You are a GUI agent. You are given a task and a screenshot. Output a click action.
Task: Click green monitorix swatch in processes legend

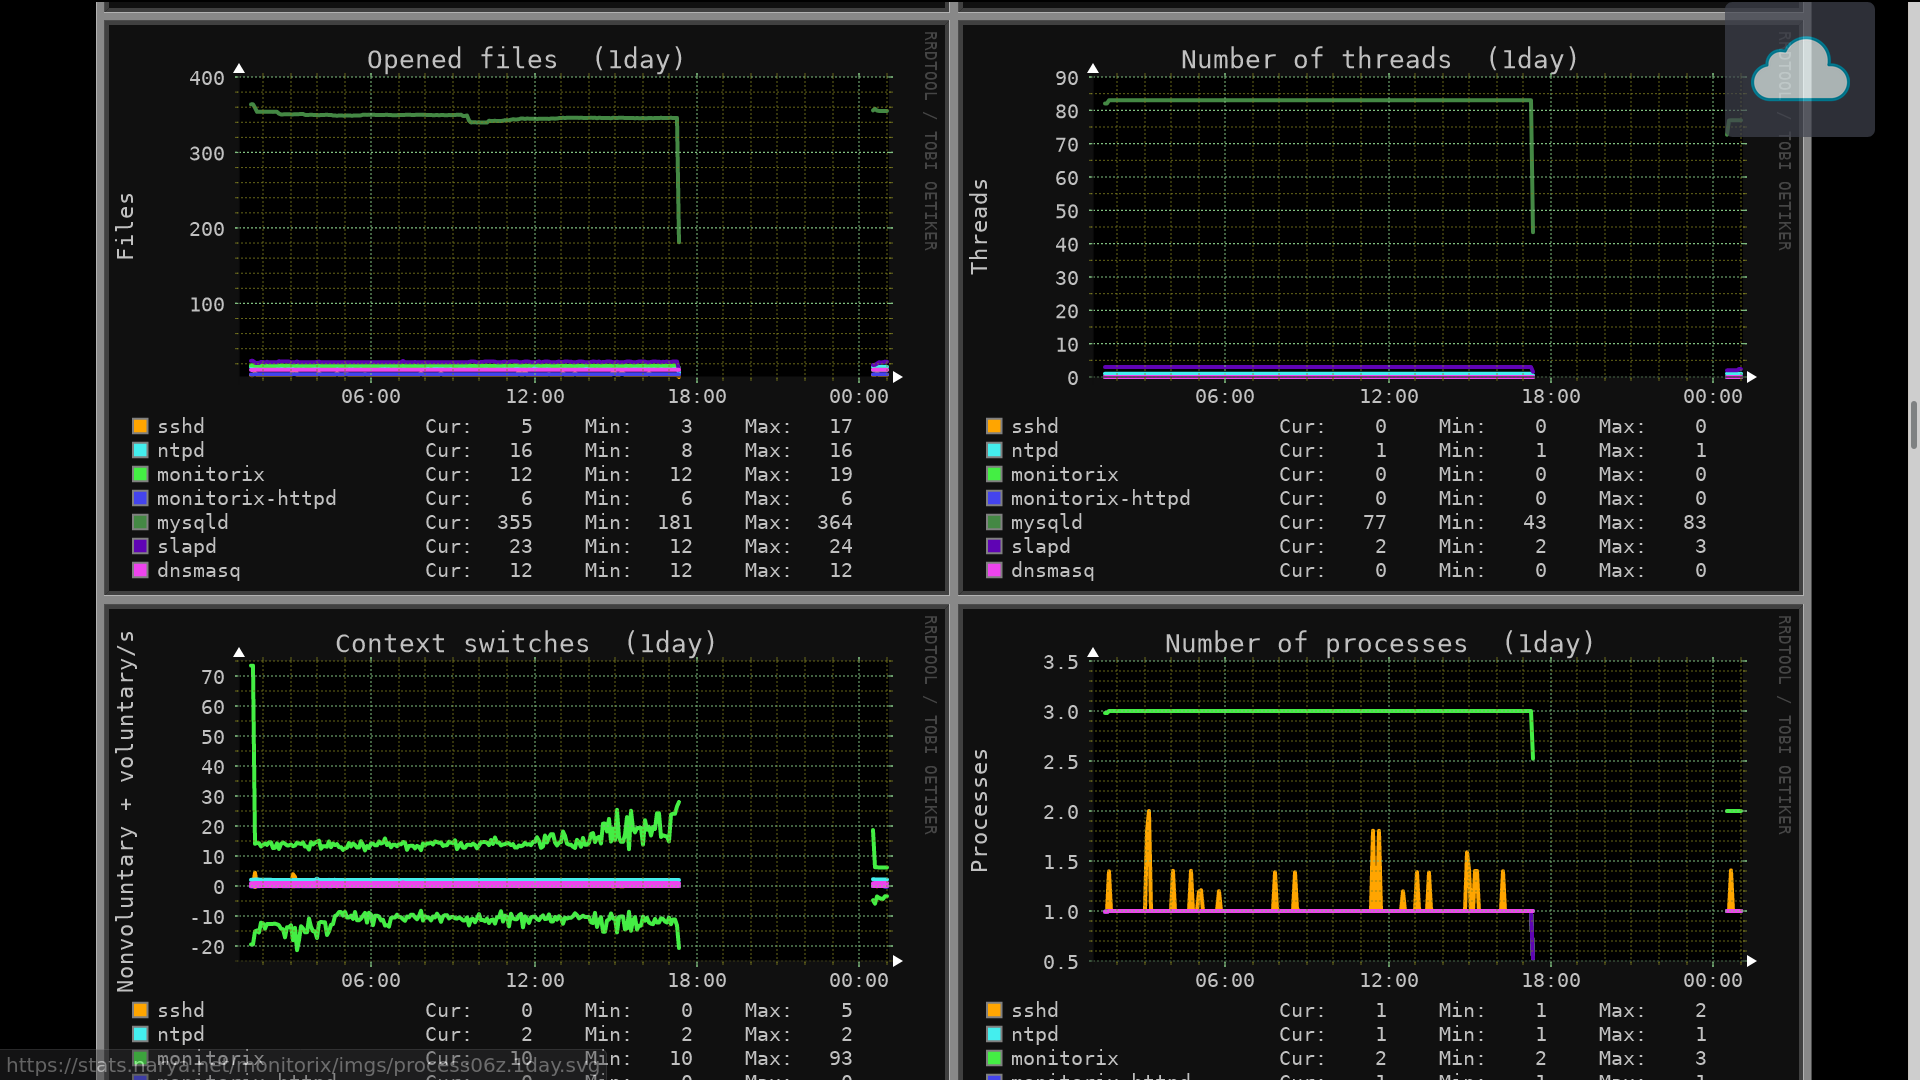(994, 1058)
